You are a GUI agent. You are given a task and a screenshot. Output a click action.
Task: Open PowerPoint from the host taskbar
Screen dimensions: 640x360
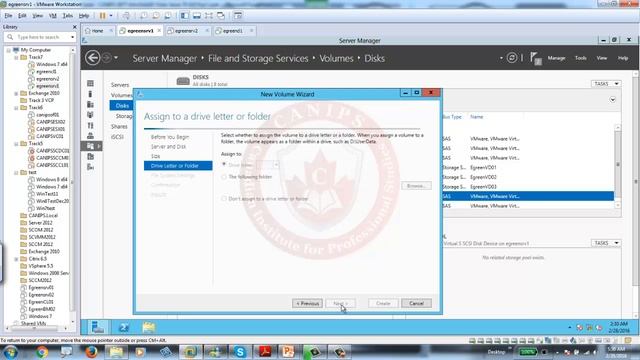289,352
